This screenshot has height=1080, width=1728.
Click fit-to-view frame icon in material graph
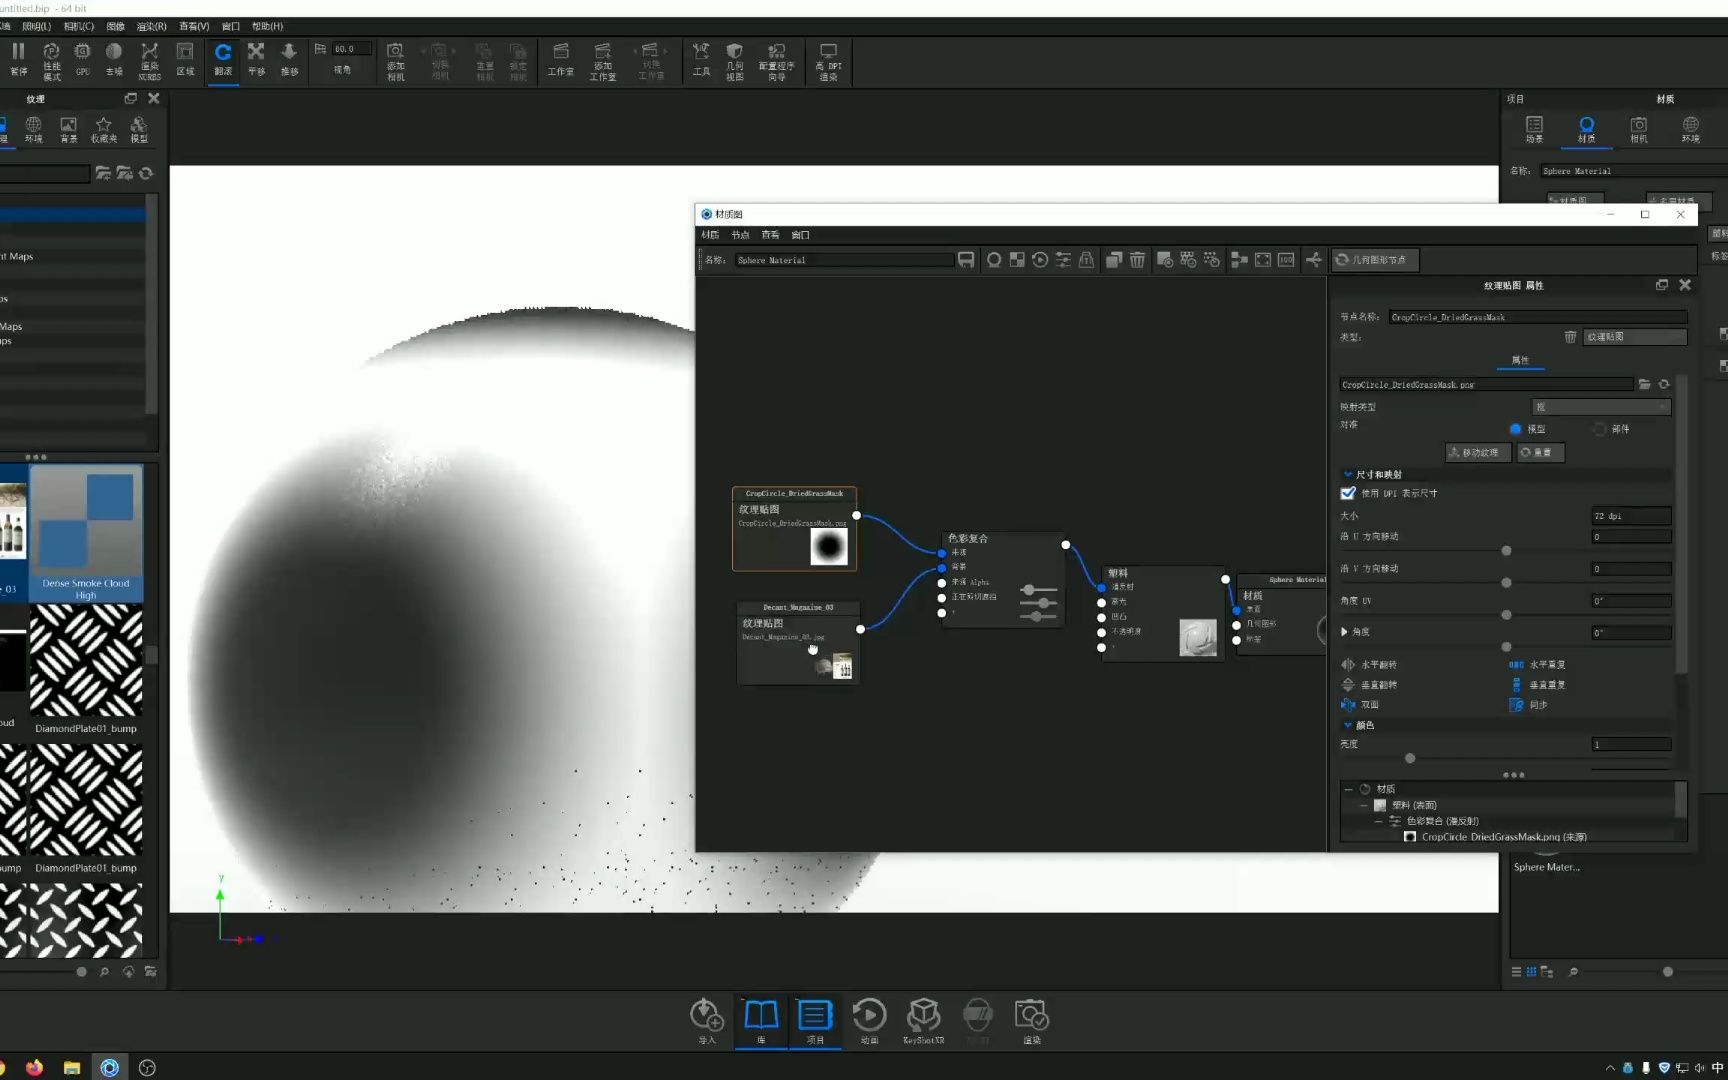pos(1263,260)
